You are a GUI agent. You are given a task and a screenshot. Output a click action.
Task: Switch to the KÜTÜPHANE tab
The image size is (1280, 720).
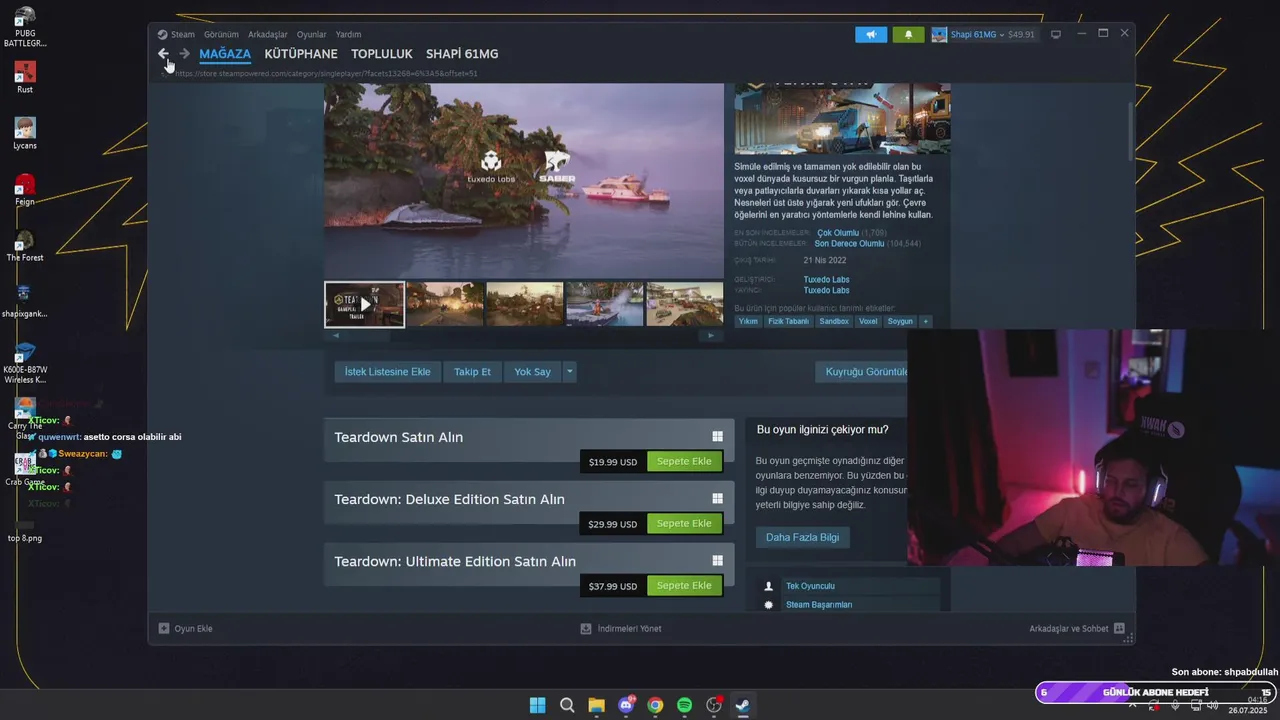[x=301, y=54]
